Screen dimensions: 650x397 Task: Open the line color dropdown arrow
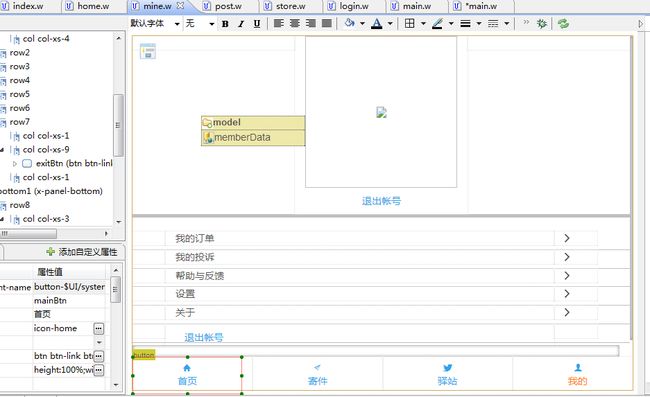click(x=451, y=24)
